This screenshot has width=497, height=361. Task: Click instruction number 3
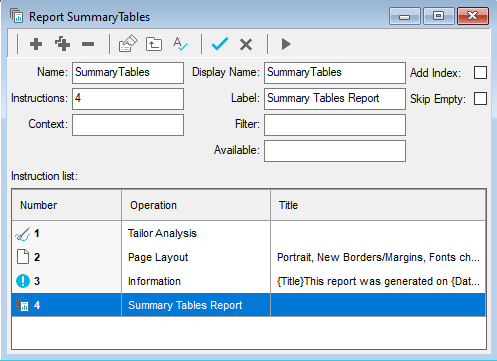point(37,281)
